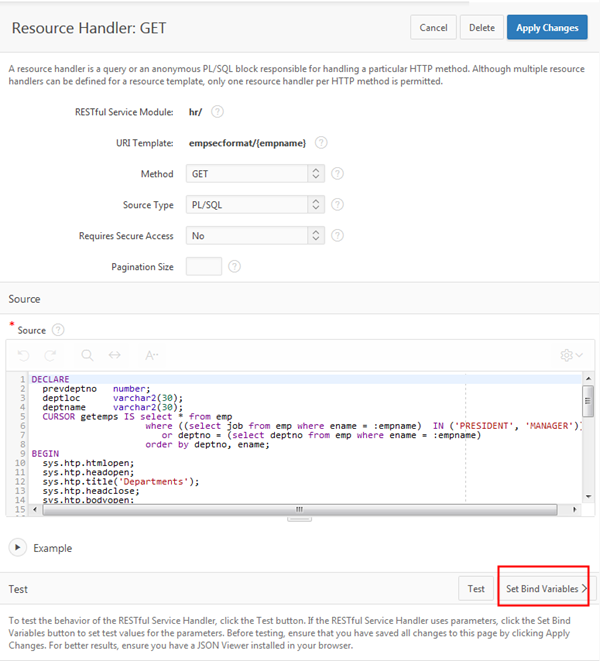
Task: Open help for Requires Secure Access
Action: (337, 235)
